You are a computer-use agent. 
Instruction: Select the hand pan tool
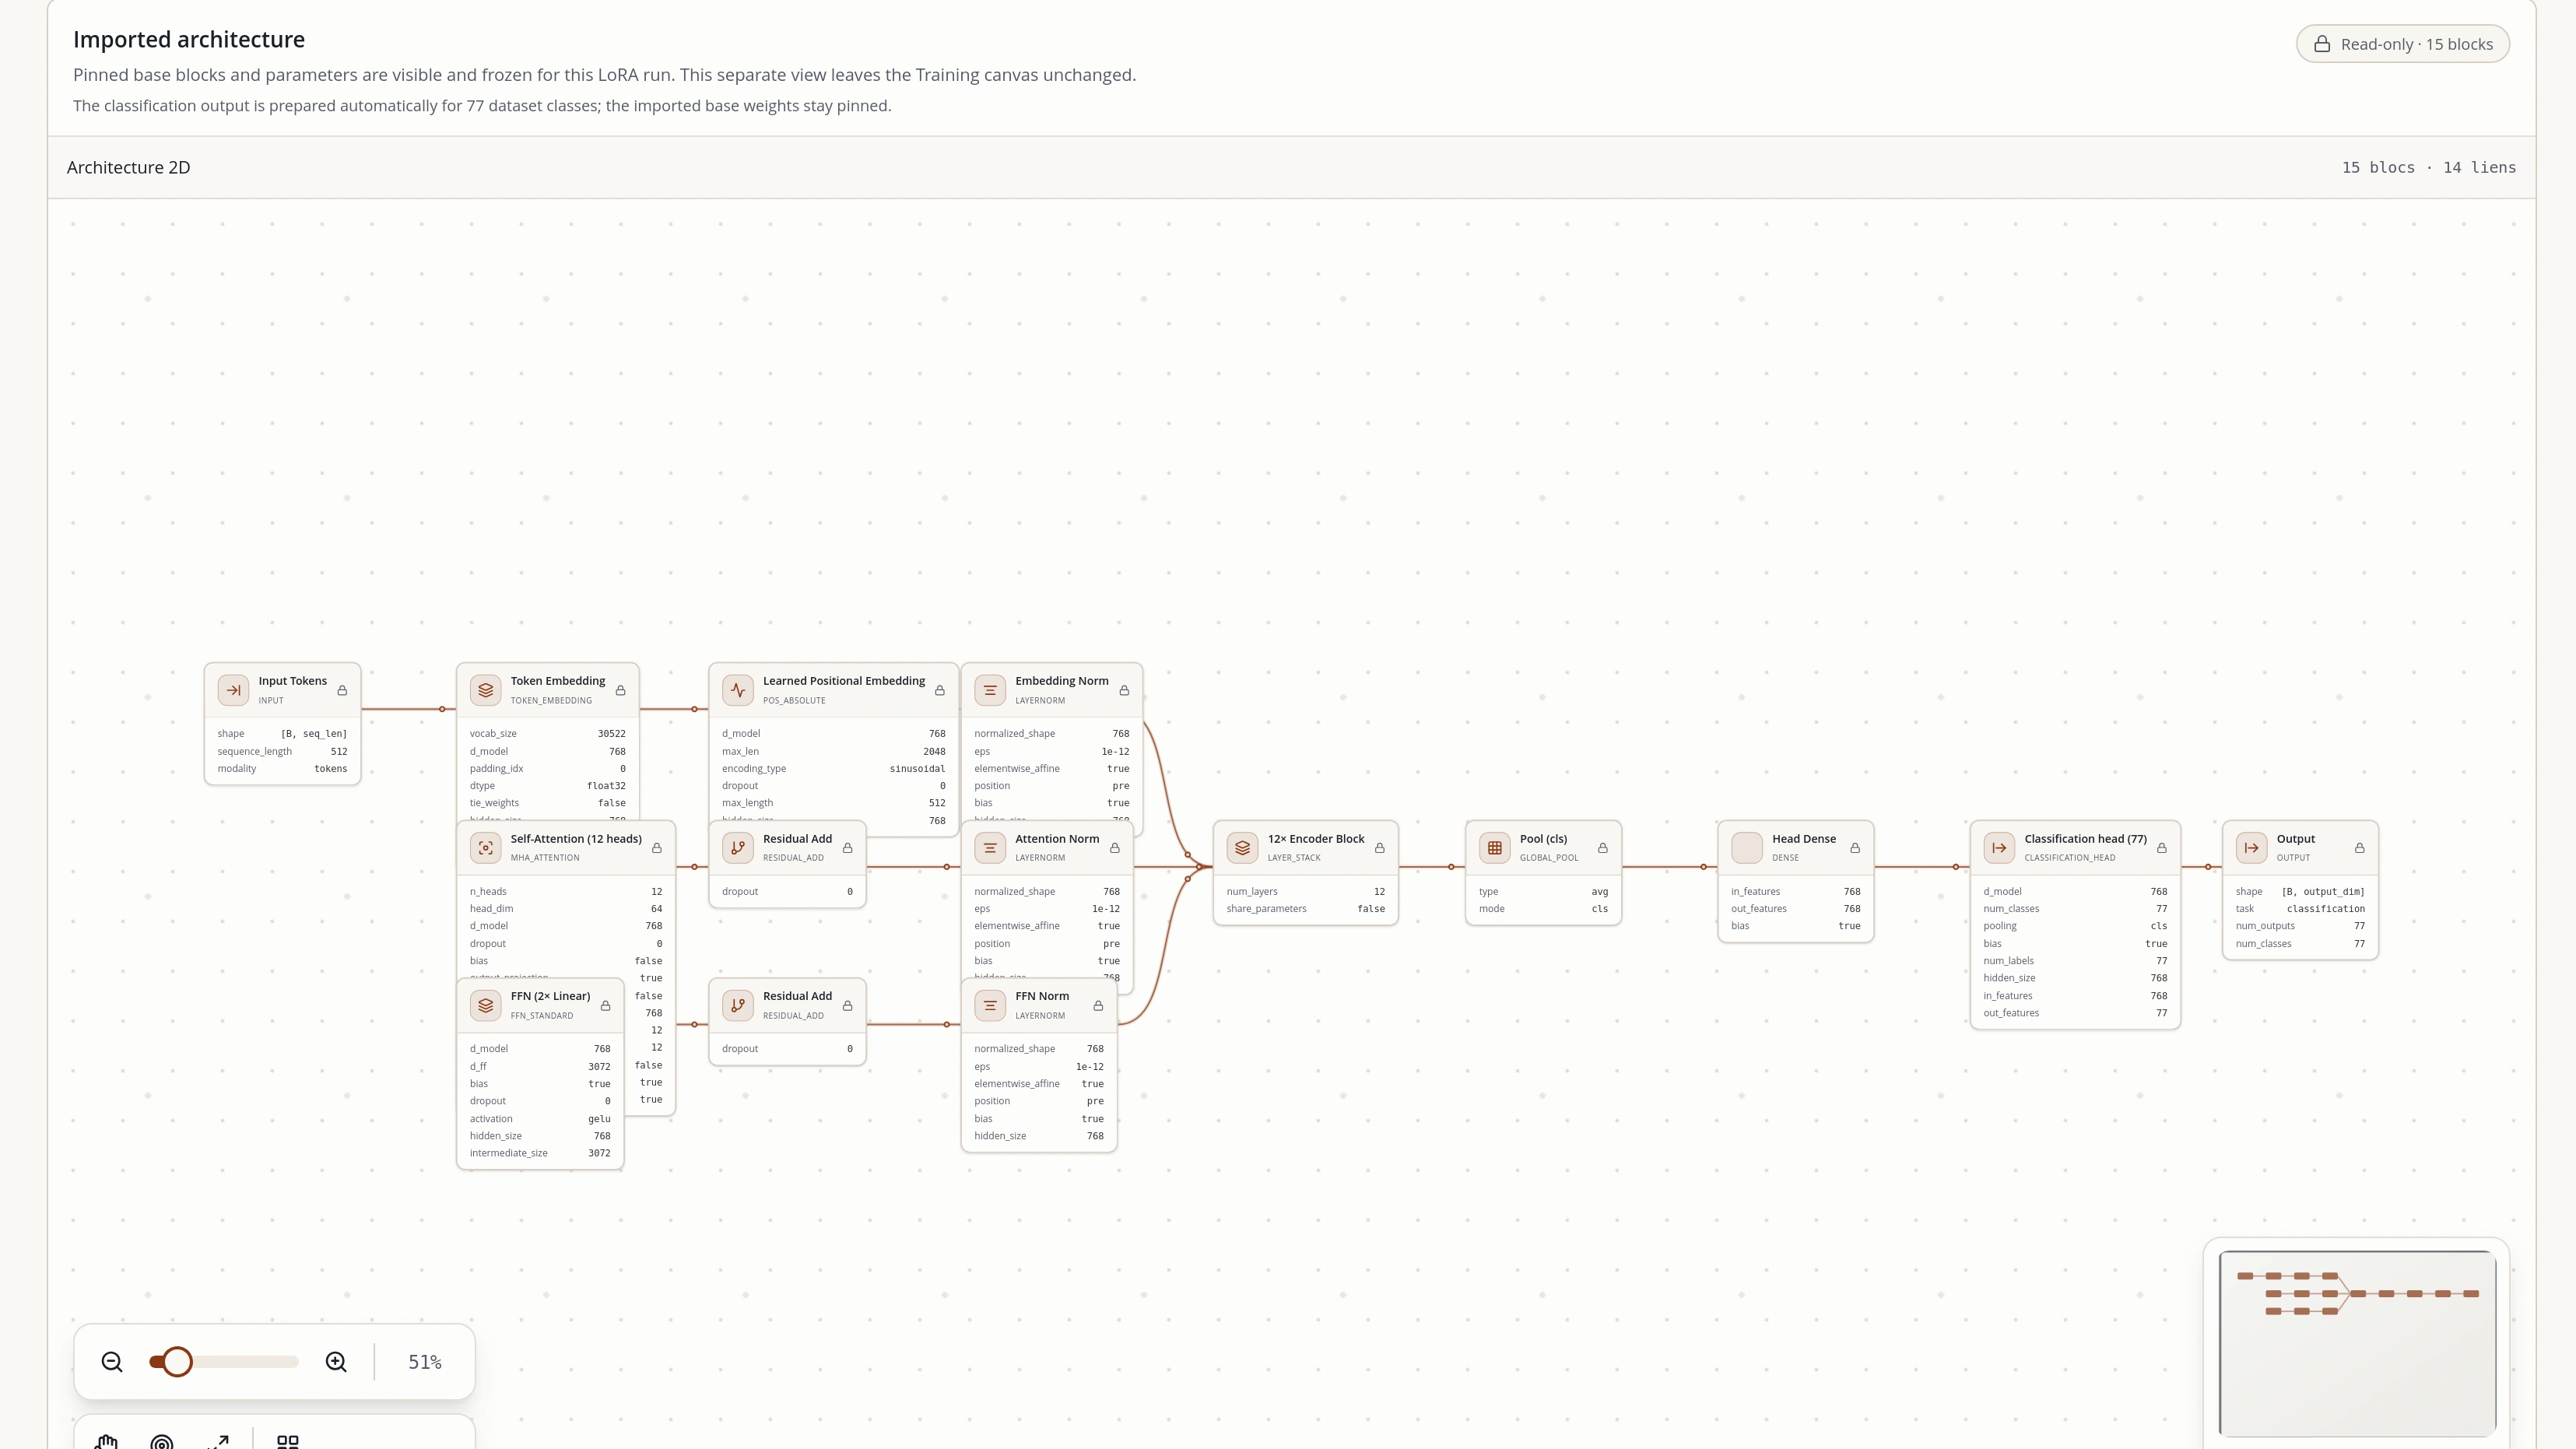point(106,1441)
